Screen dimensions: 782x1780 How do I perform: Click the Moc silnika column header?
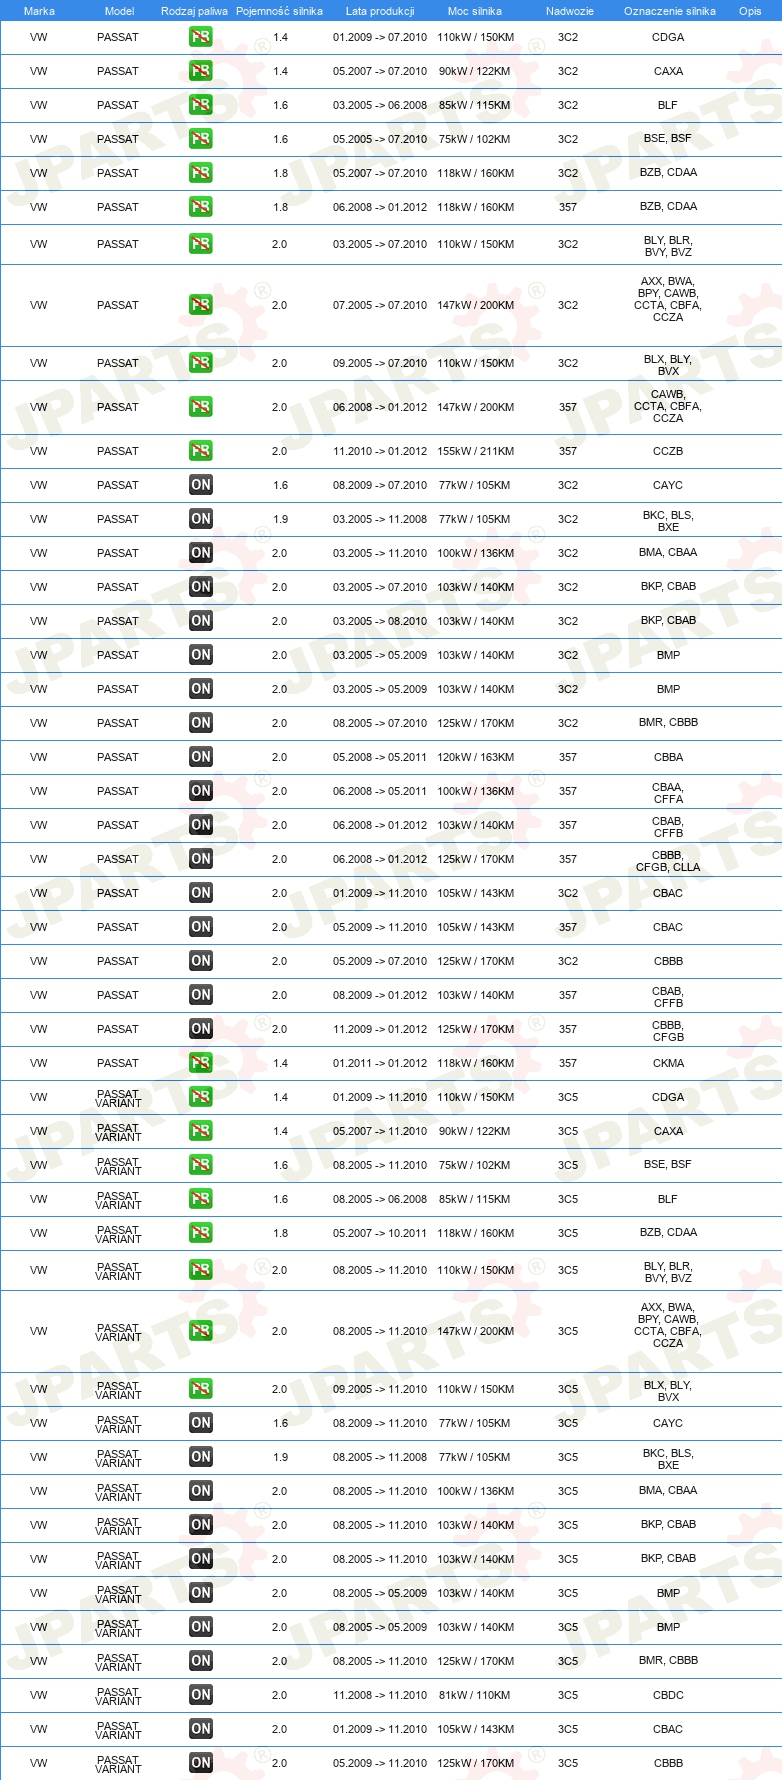click(x=475, y=11)
